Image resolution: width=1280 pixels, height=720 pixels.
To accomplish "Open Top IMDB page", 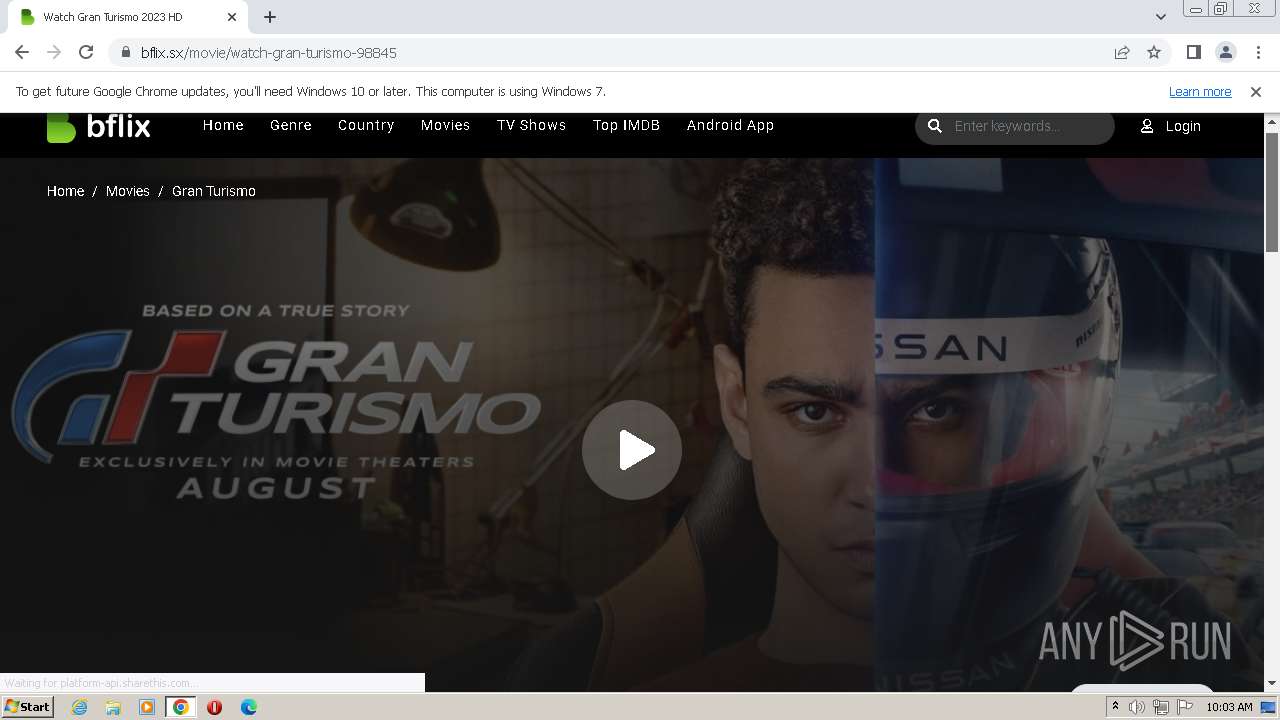I will tap(626, 125).
